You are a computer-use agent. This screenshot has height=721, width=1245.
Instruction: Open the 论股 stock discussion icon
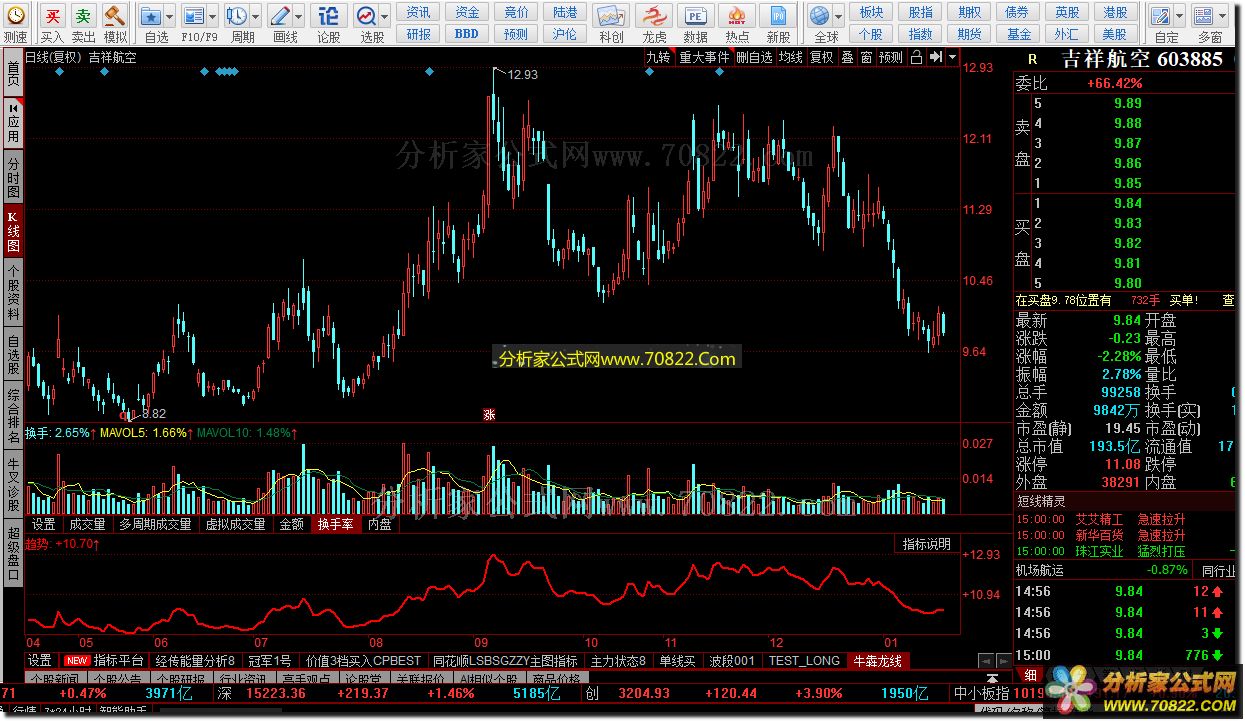coord(329,16)
